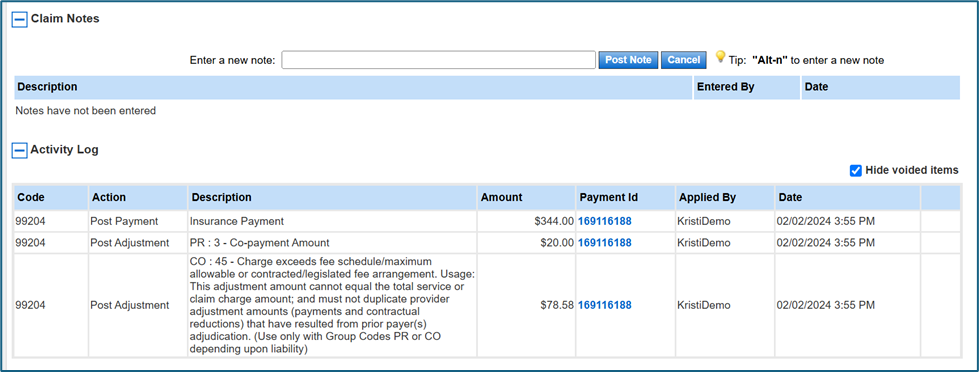The height and width of the screenshot is (372, 979).
Task: Click the date in the Insurance Payment row
Action: coord(825,221)
